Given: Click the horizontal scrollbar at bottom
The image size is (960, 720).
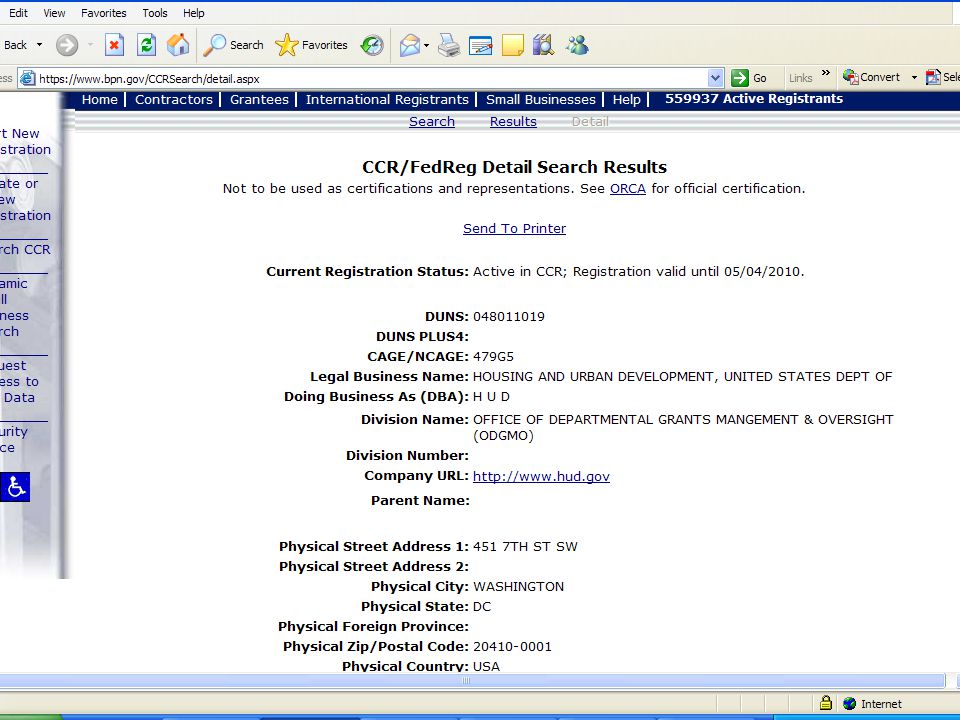Looking at the screenshot, I should [471, 680].
